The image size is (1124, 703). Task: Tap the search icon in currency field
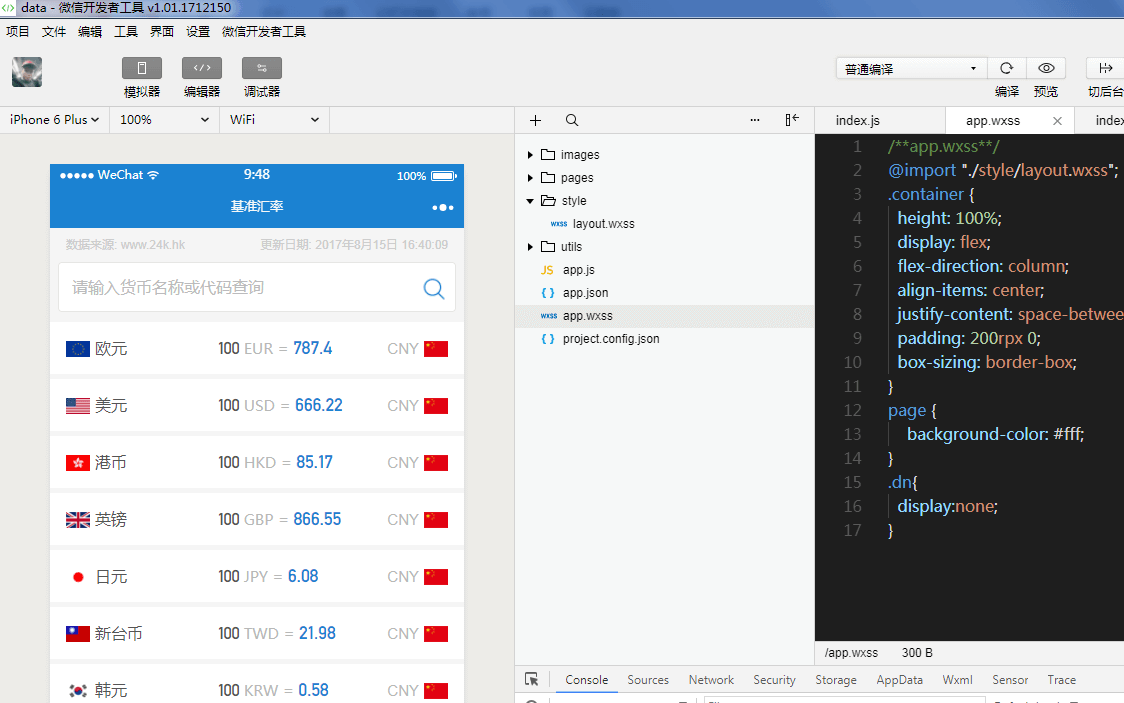pos(434,288)
